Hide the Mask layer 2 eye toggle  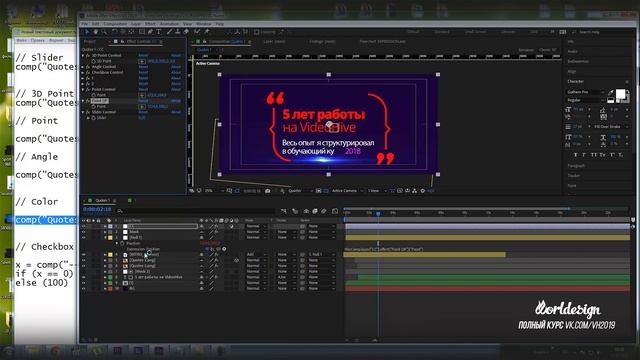(x=84, y=232)
